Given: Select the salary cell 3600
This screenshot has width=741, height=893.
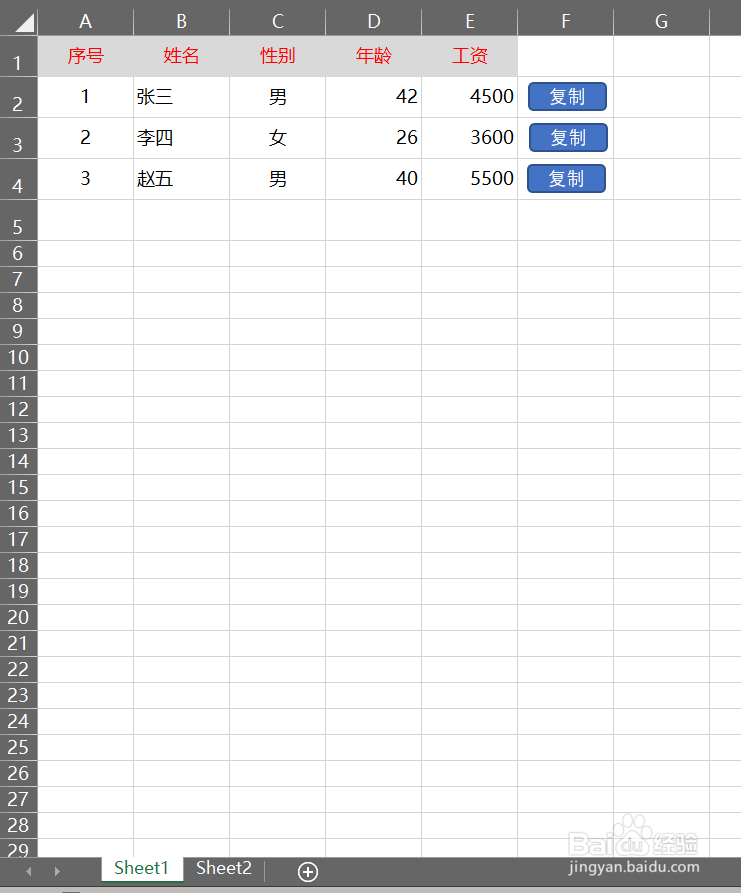Looking at the screenshot, I should point(470,138).
